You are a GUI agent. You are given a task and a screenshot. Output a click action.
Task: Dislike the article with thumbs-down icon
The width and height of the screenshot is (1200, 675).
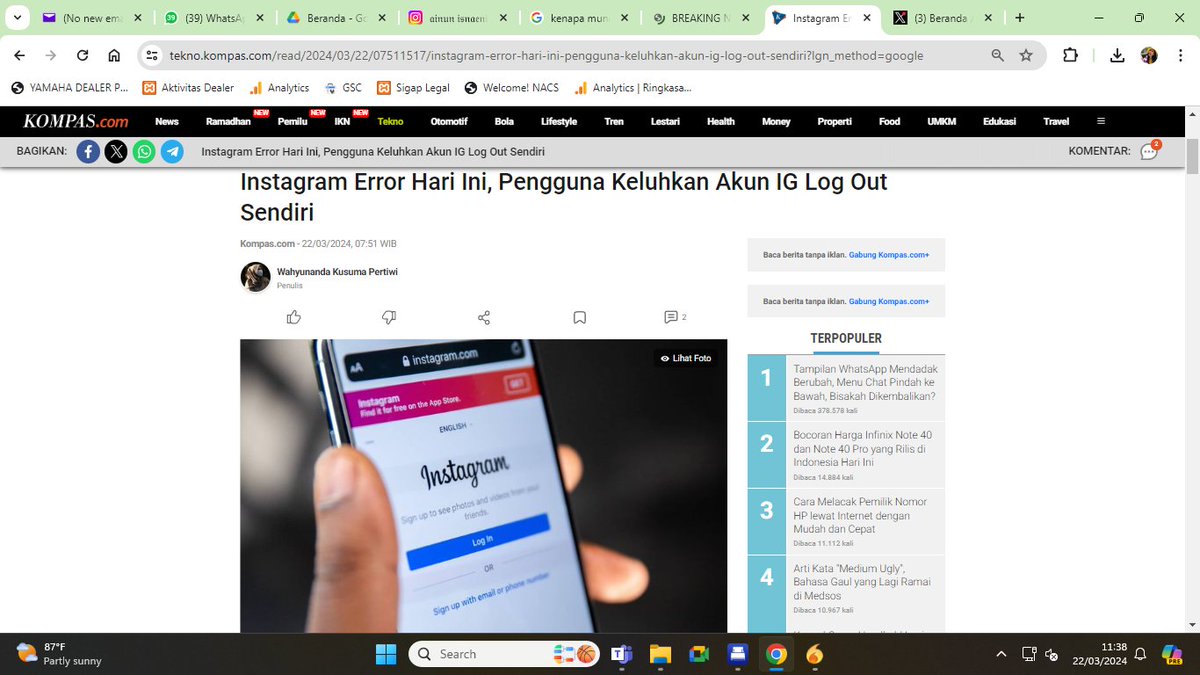(389, 317)
